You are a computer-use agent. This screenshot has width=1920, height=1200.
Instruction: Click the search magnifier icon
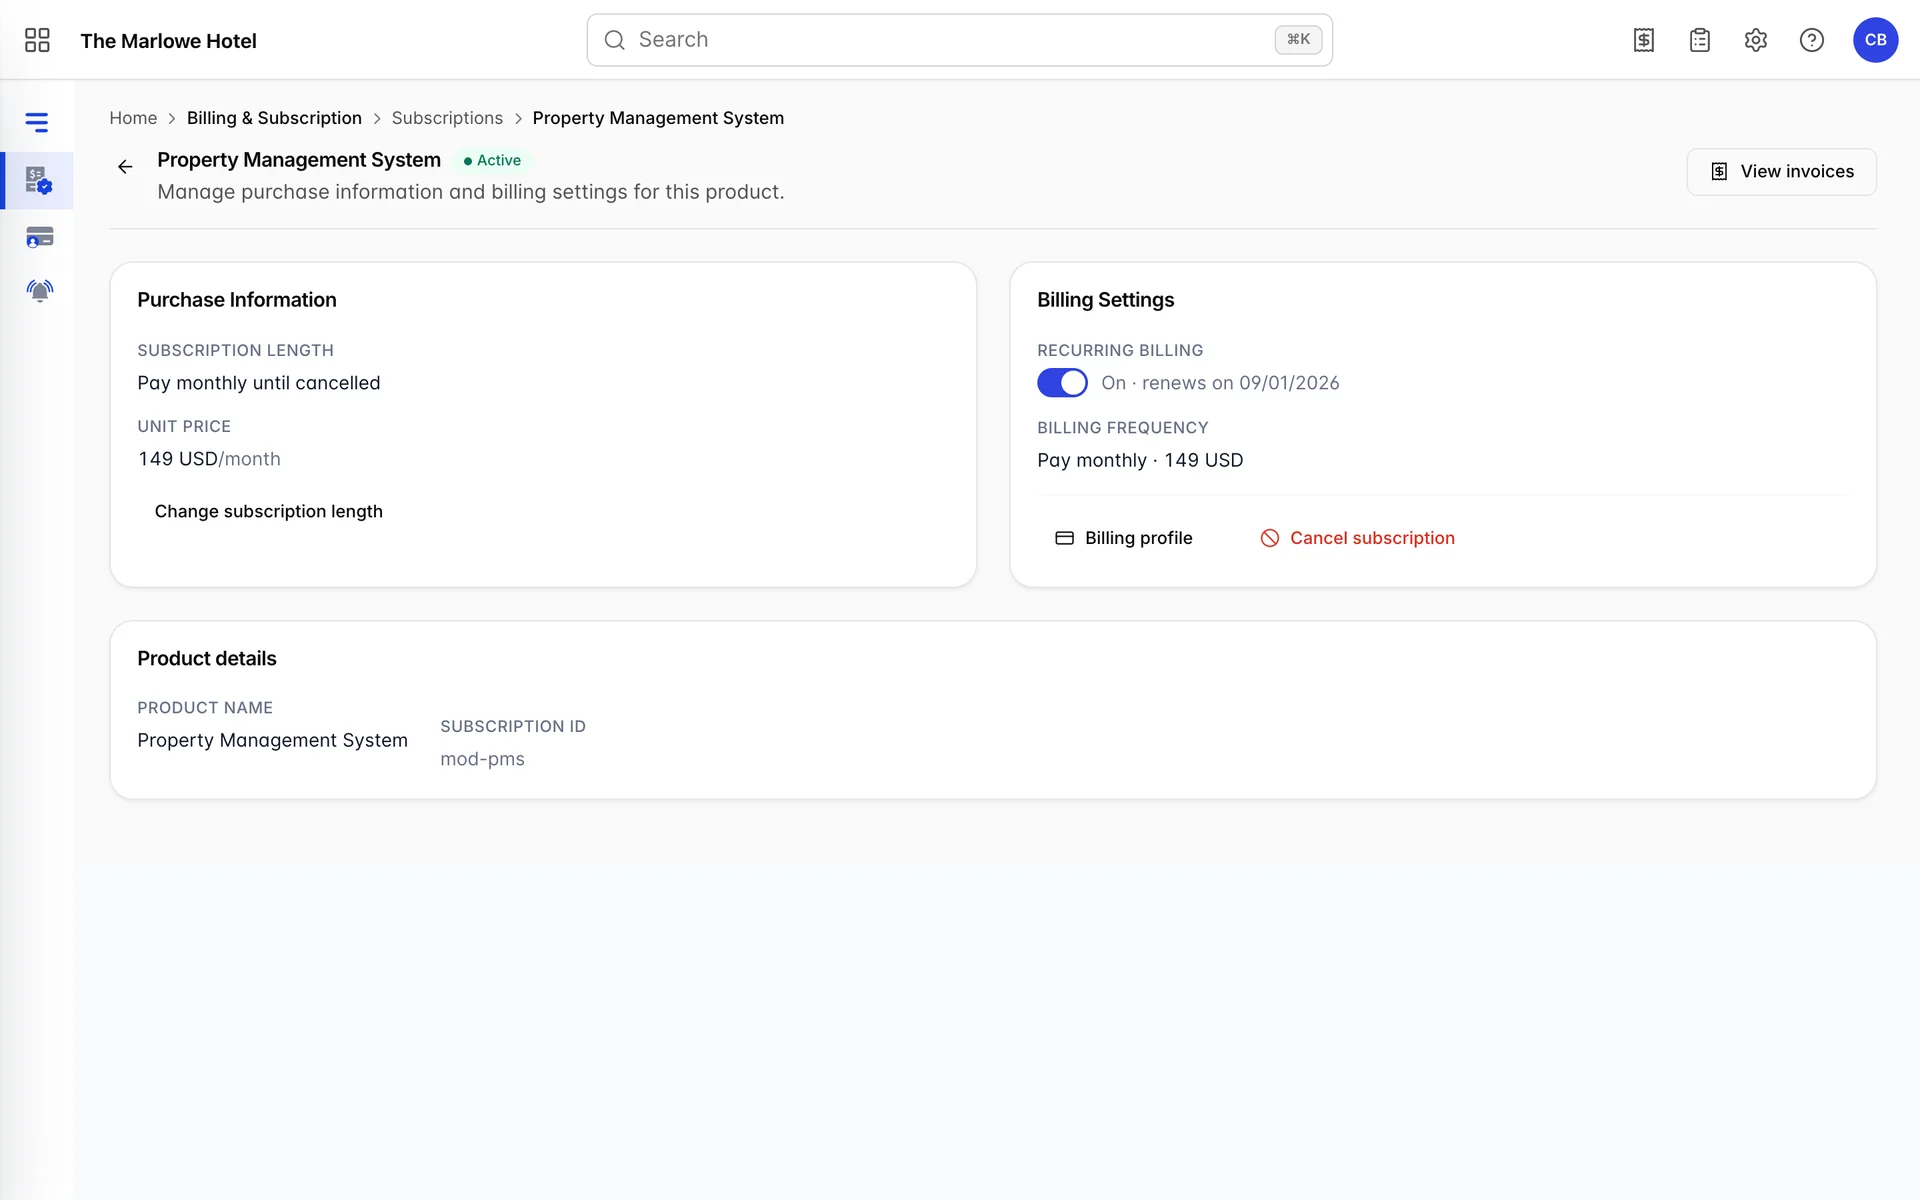[x=615, y=40]
